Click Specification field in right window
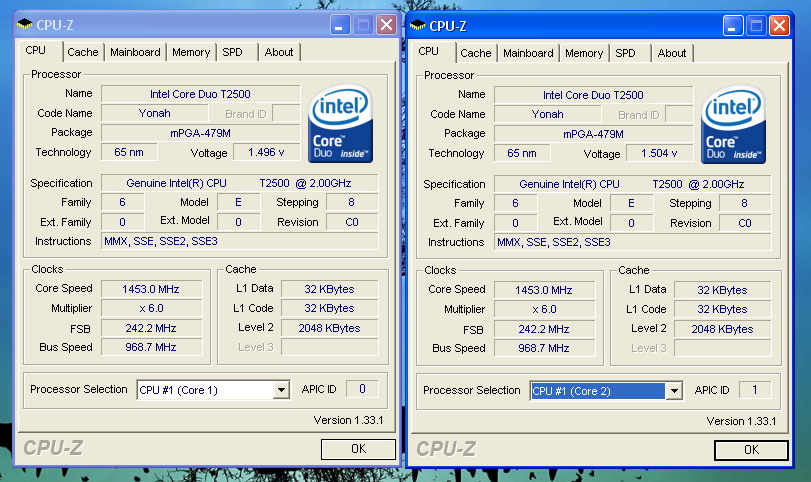Screen dimensions: 811x482 click(x=633, y=184)
